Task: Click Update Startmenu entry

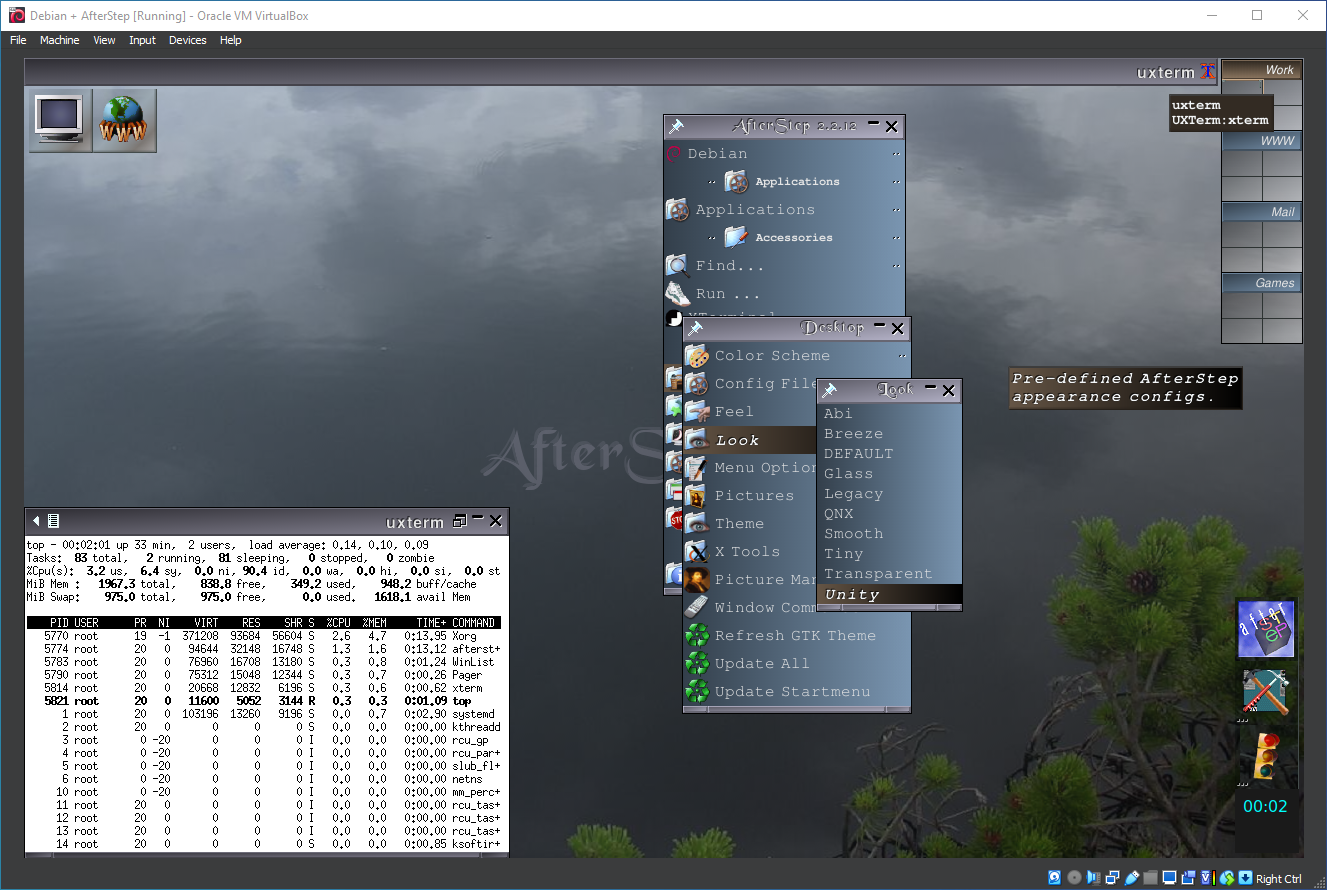Action: click(x=792, y=692)
